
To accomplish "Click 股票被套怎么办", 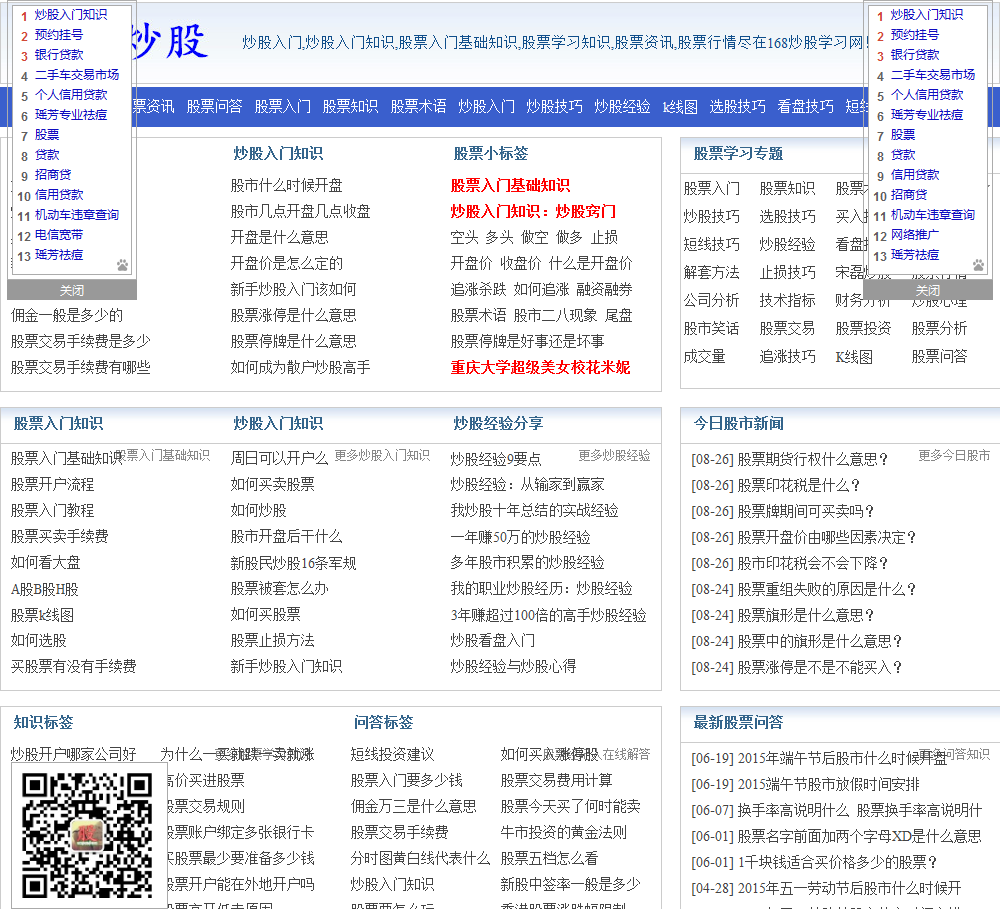I will [279, 589].
